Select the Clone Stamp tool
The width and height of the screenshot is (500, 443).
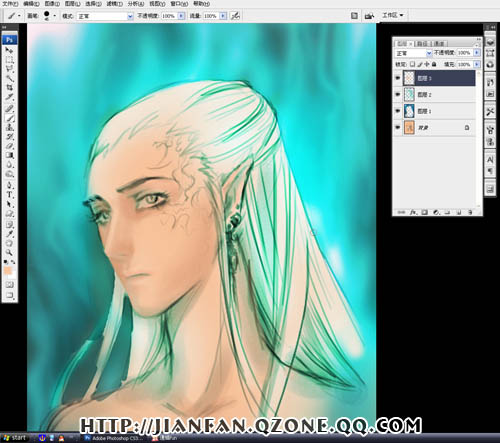click(x=9, y=127)
